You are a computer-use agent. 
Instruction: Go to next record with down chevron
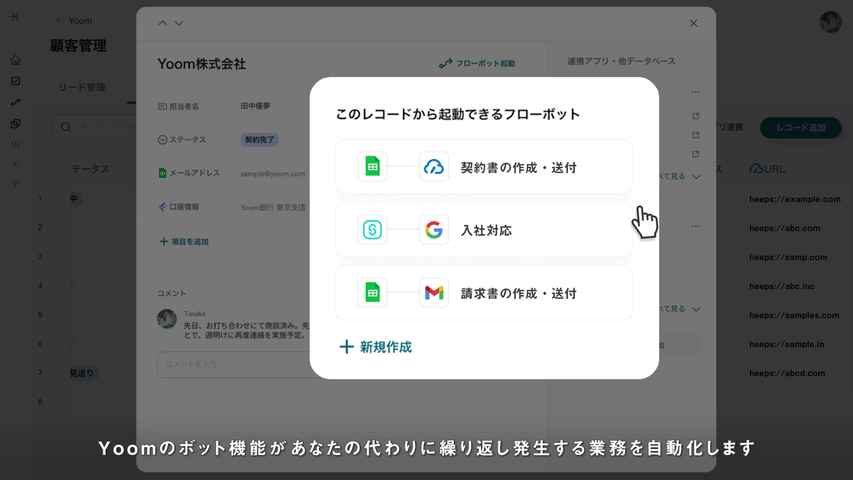(x=178, y=23)
